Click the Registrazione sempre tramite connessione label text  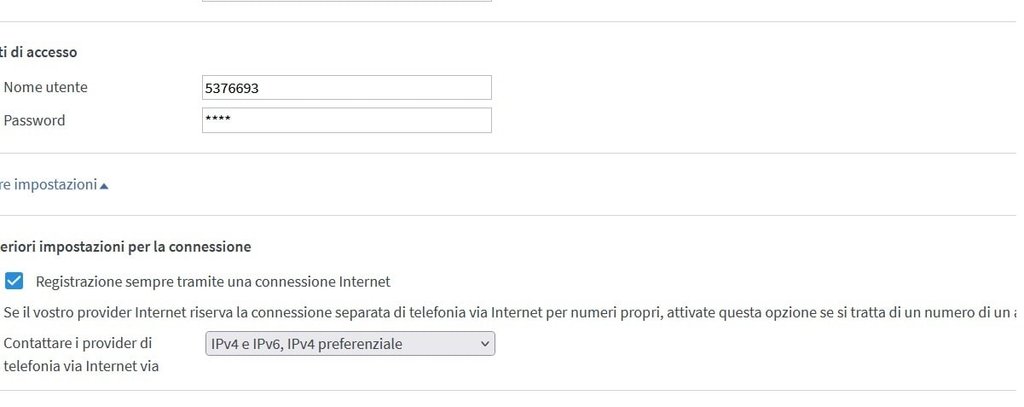[212, 282]
